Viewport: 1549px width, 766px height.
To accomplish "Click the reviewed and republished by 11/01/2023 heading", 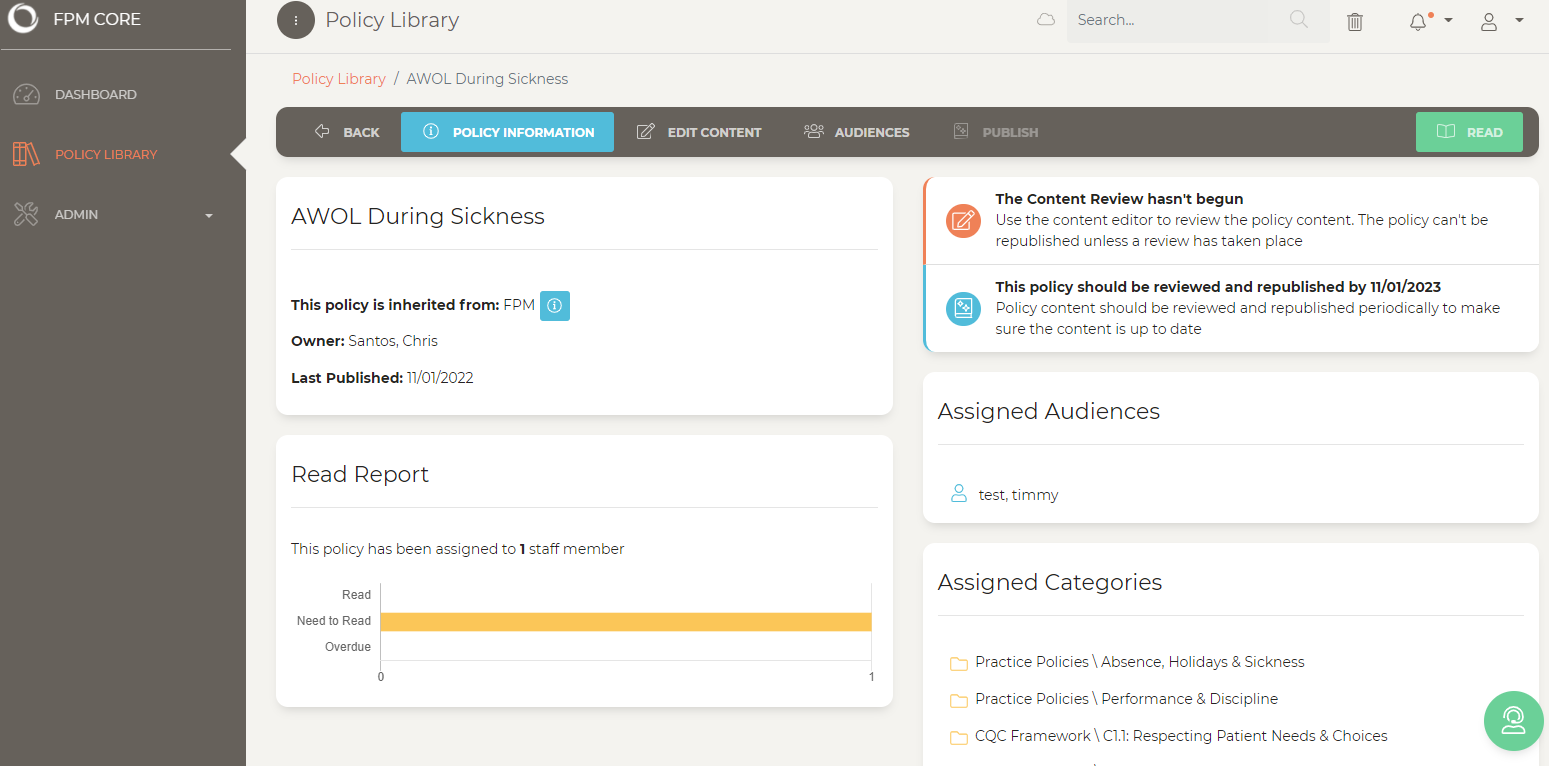I will 1218,287.
